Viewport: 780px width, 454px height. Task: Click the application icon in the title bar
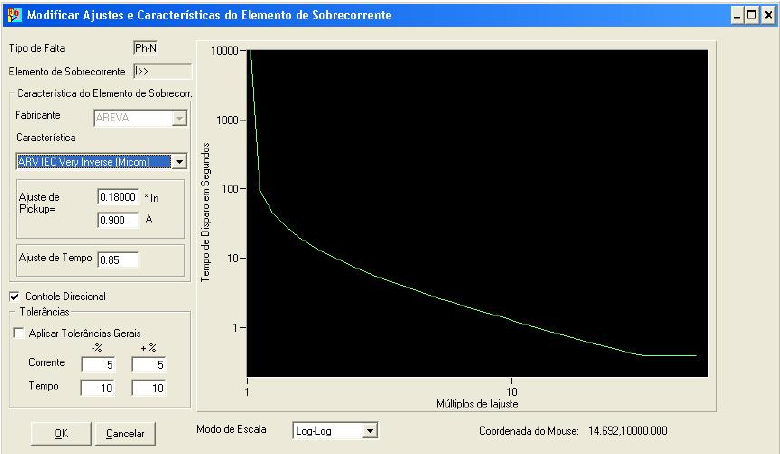14,14
